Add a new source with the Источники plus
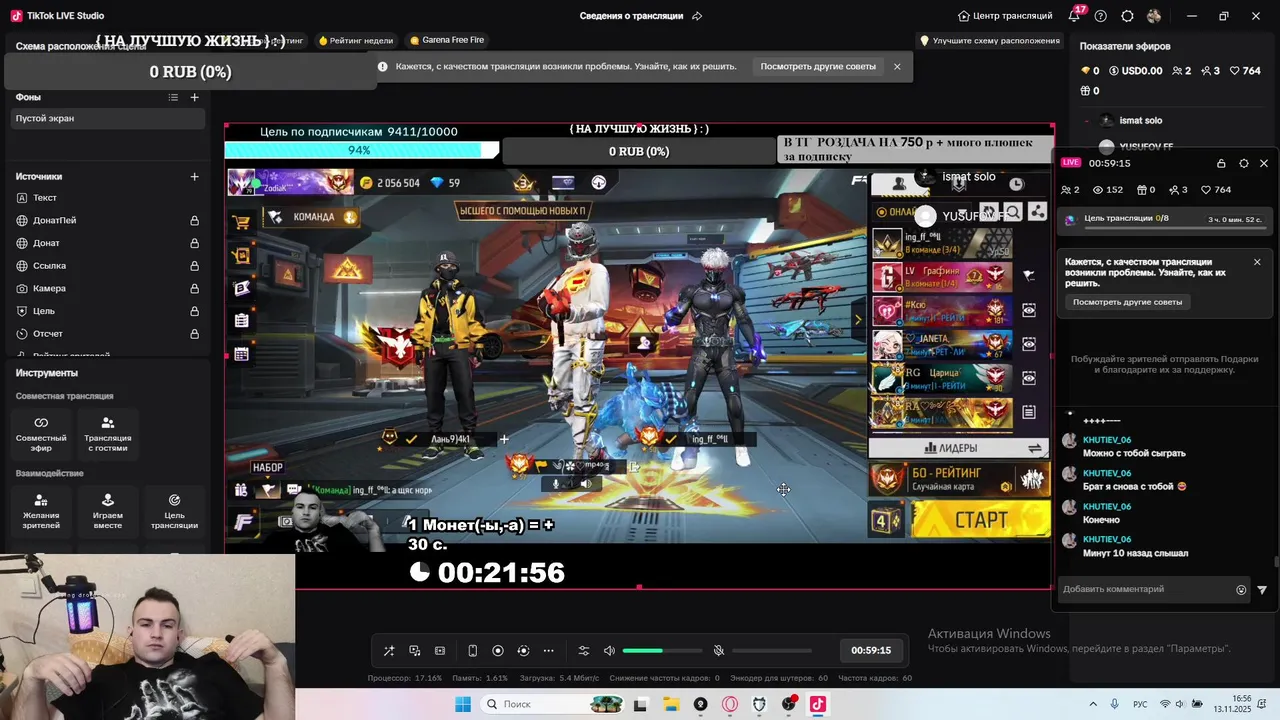 click(x=195, y=177)
